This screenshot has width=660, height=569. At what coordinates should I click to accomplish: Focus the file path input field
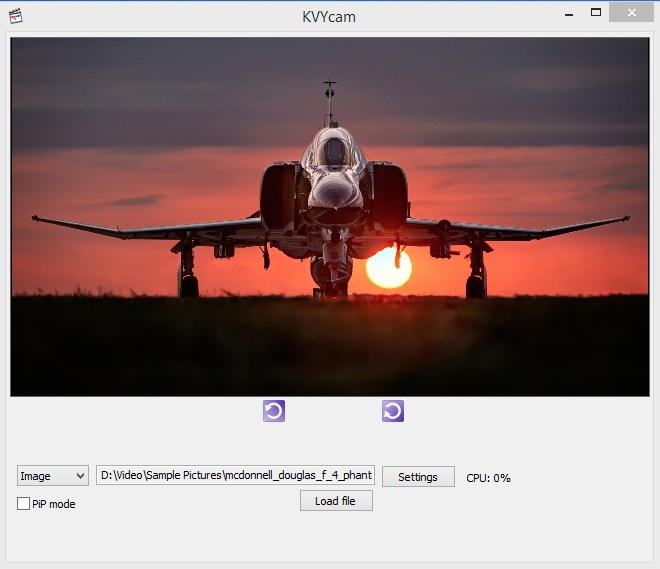pyautogui.click(x=235, y=475)
